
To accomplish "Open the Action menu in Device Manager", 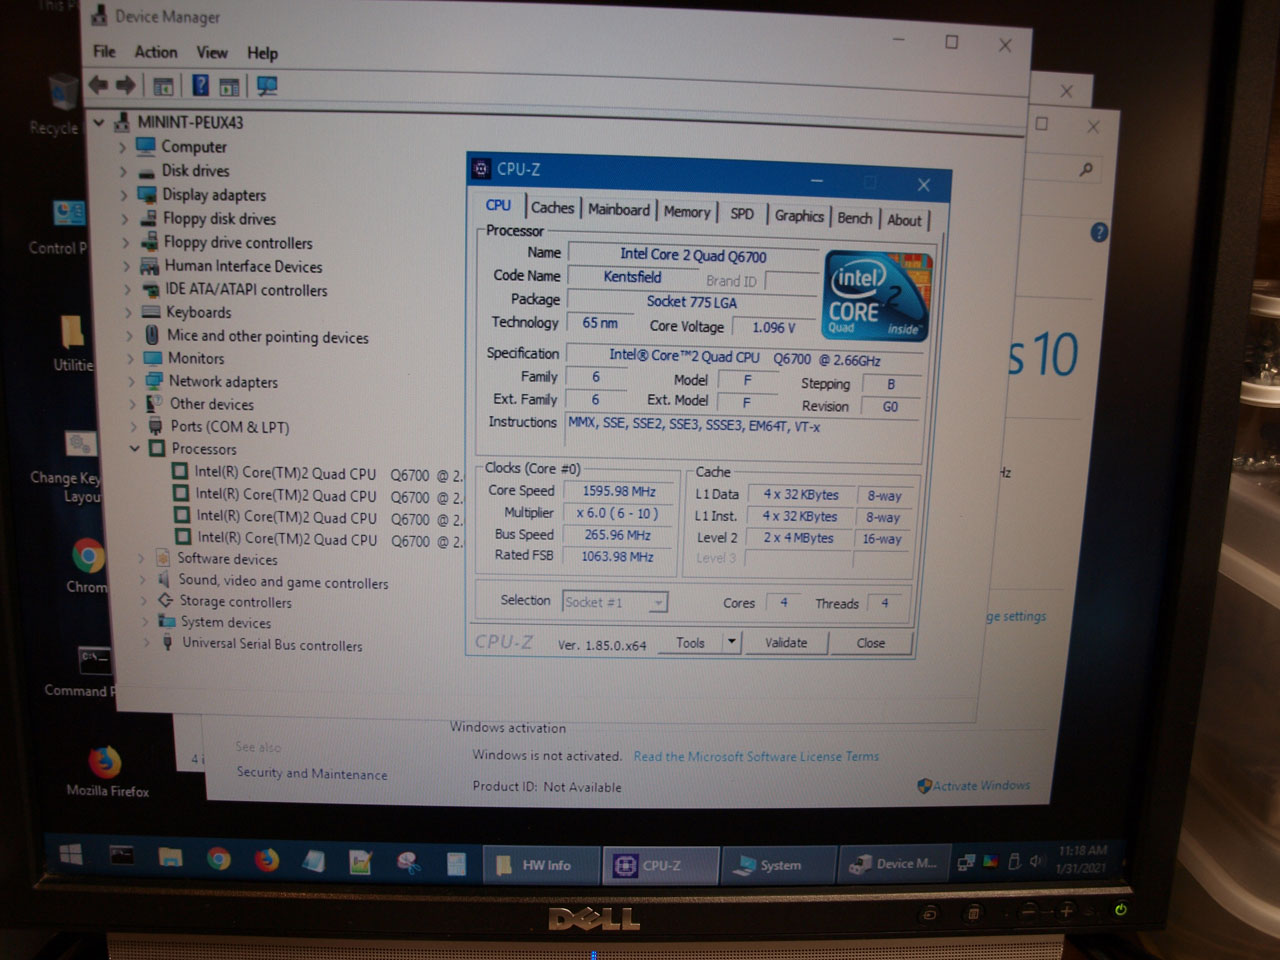I will point(156,52).
